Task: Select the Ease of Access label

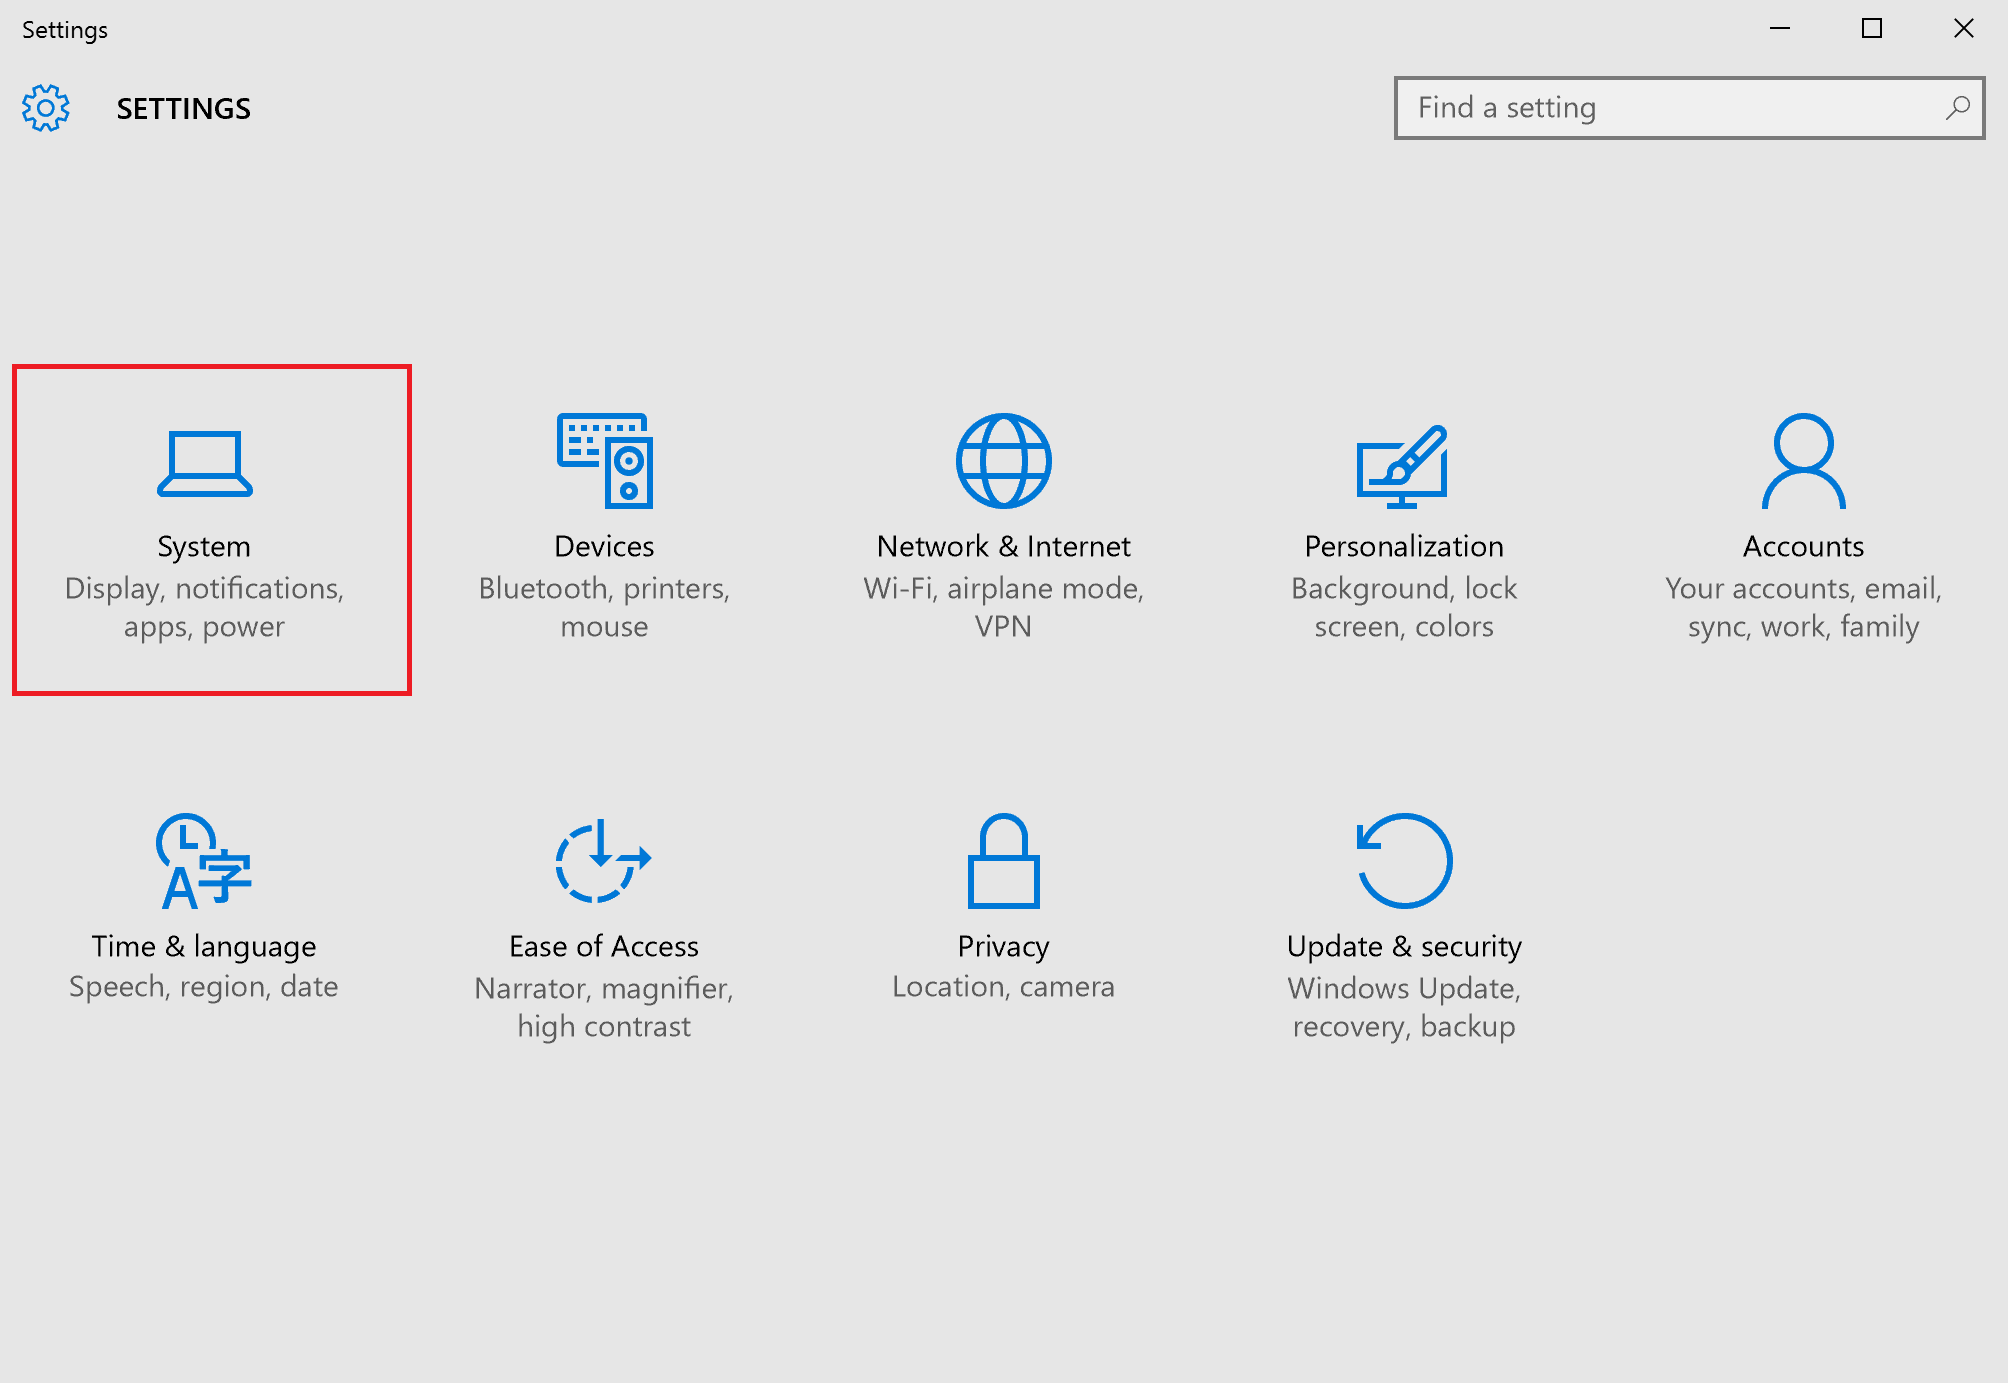Action: [x=604, y=946]
